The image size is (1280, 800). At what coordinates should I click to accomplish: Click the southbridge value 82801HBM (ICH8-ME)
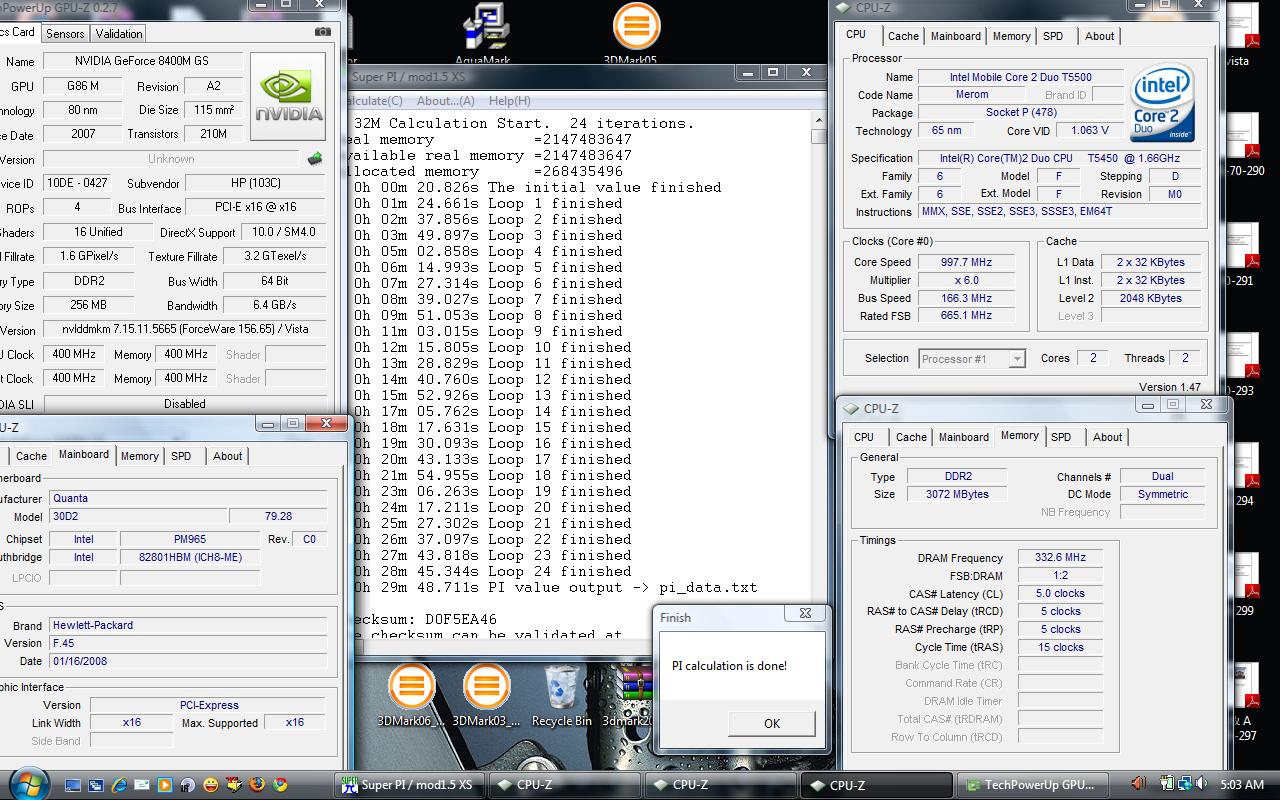[191, 557]
